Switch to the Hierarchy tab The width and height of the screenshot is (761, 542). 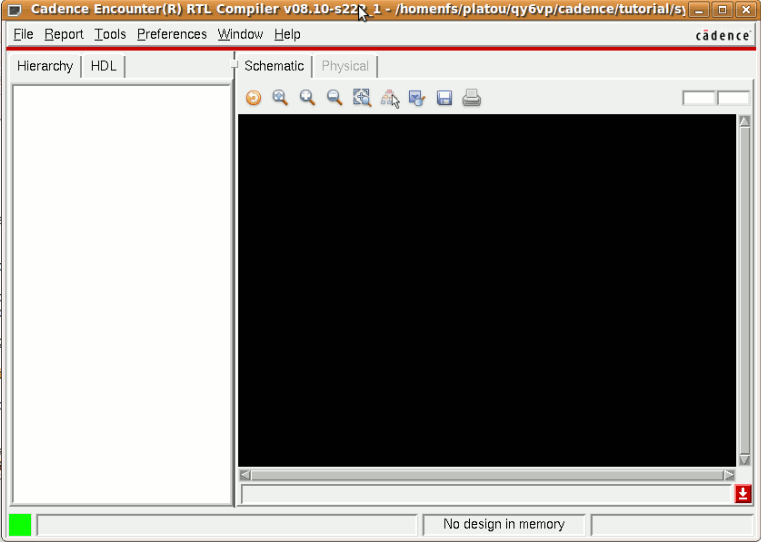(45, 66)
